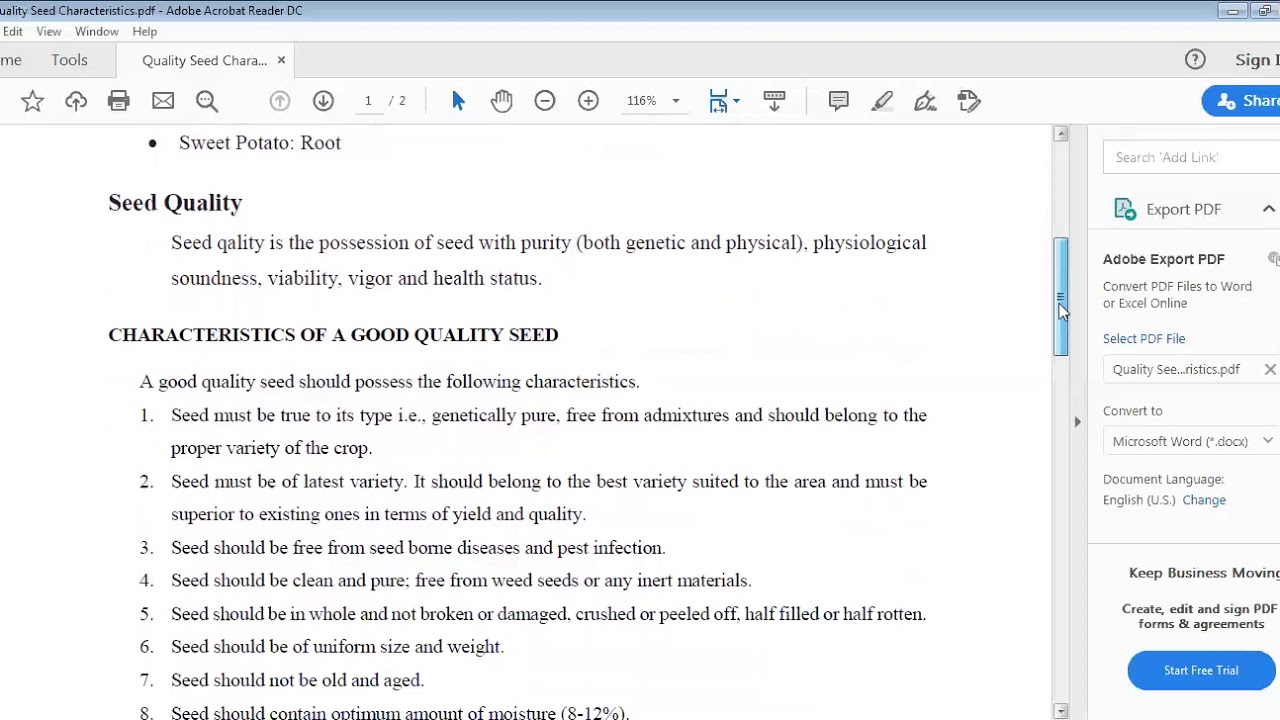Click the scrollbar down arrow
This screenshot has width=1280, height=720.
[x=1061, y=711]
